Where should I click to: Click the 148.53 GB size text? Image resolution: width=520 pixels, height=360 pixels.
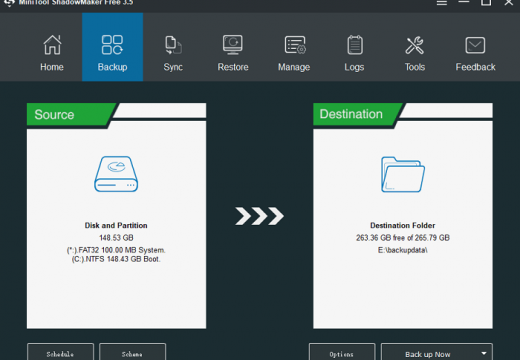click(116, 238)
